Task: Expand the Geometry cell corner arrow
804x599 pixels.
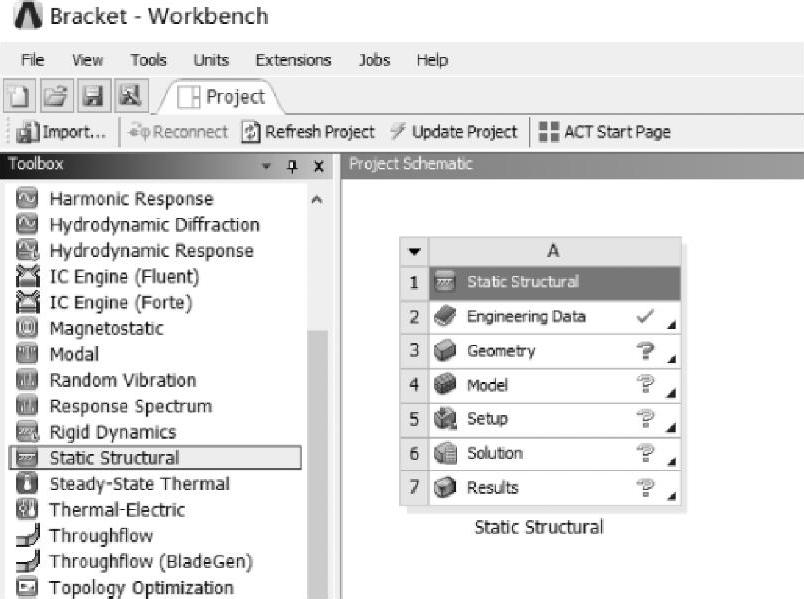Action: 672,359
